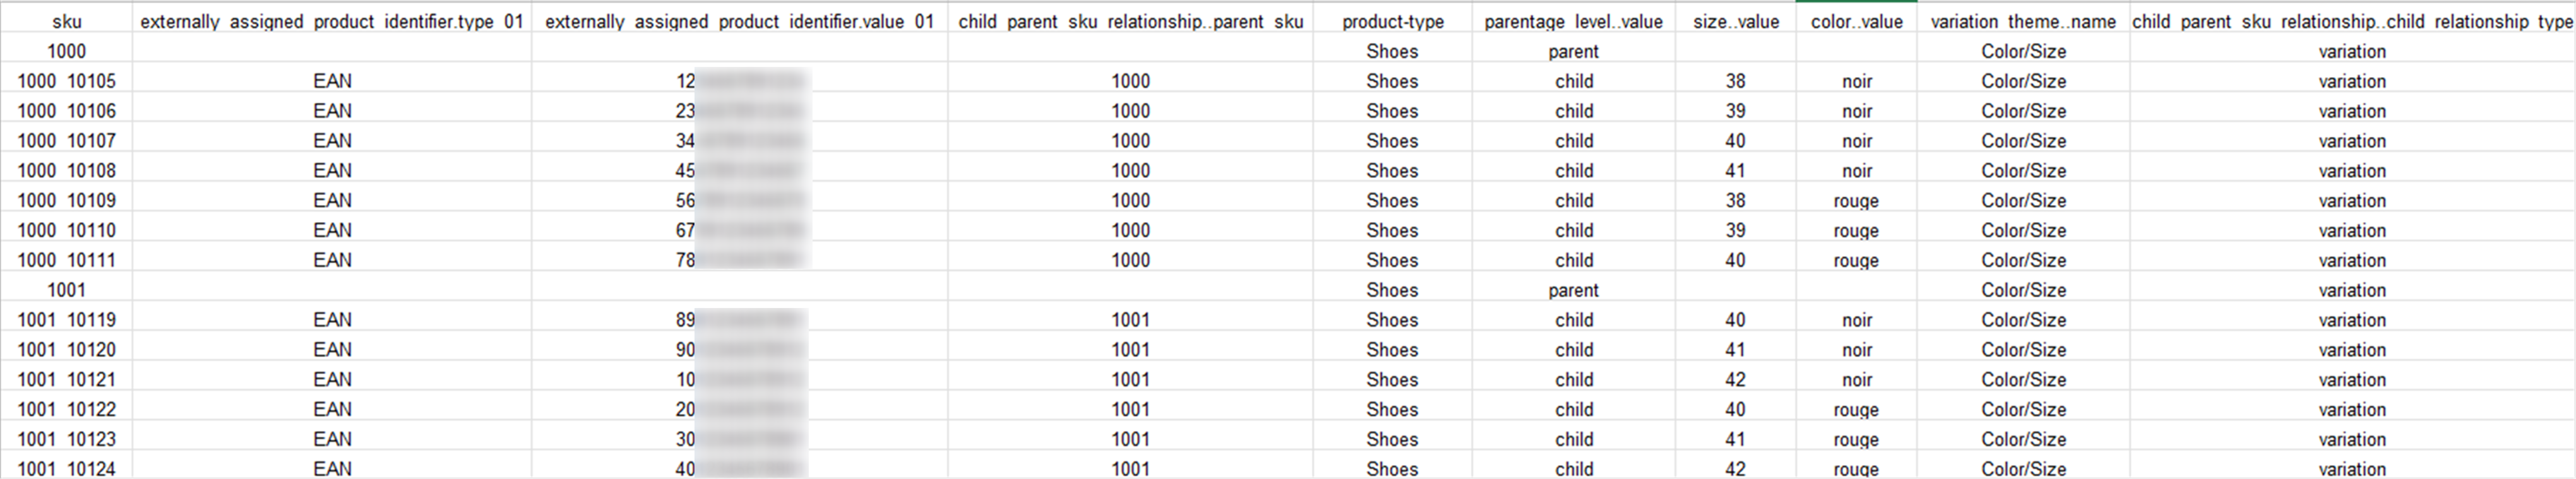This screenshot has height=479, width=2576.
Task: Click sku cell "1000 10105"
Action: point(67,81)
